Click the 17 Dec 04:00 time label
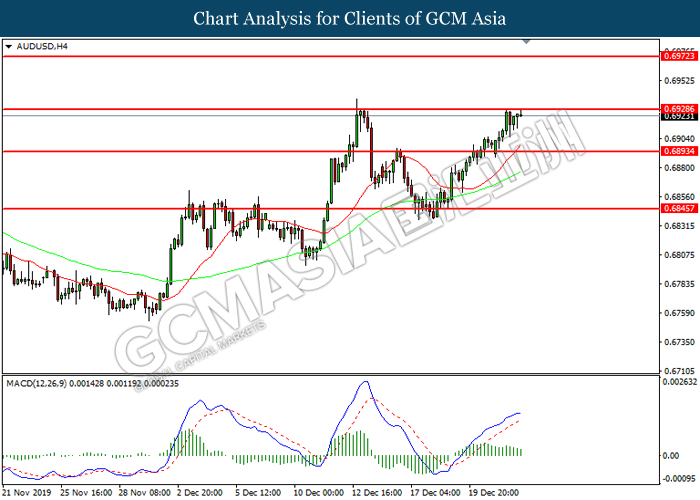The width and height of the screenshot is (700, 500). click(x=436, y=493)
